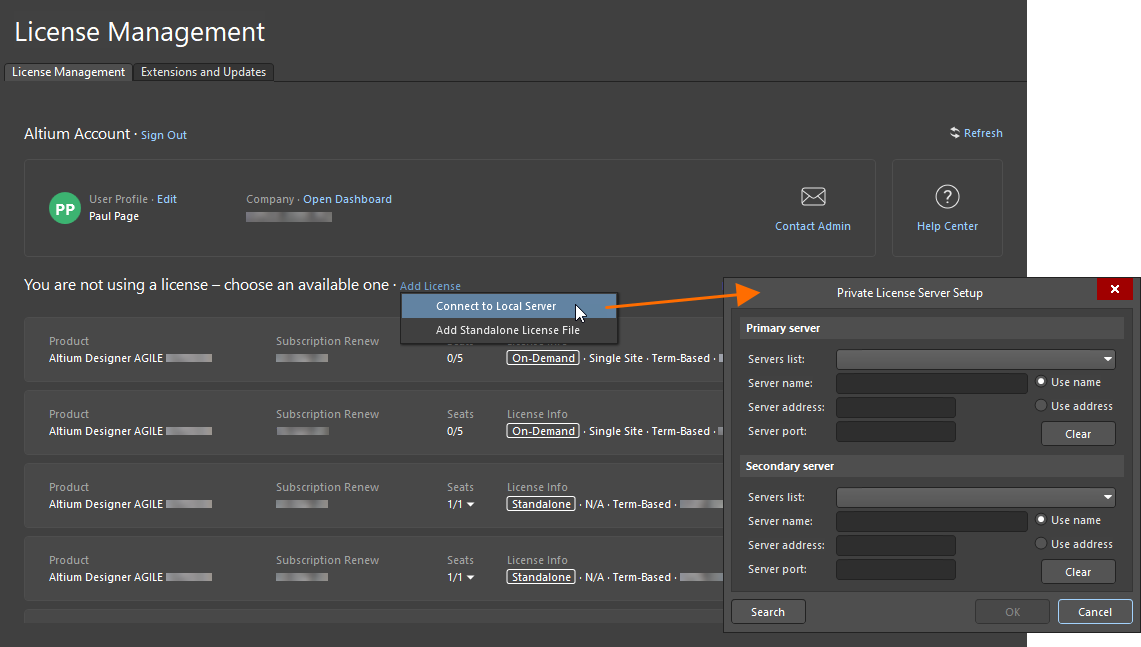Select secondary server Use name radio button
1141x647 pixels.
pyautogui.click(x=1041, y=520)
